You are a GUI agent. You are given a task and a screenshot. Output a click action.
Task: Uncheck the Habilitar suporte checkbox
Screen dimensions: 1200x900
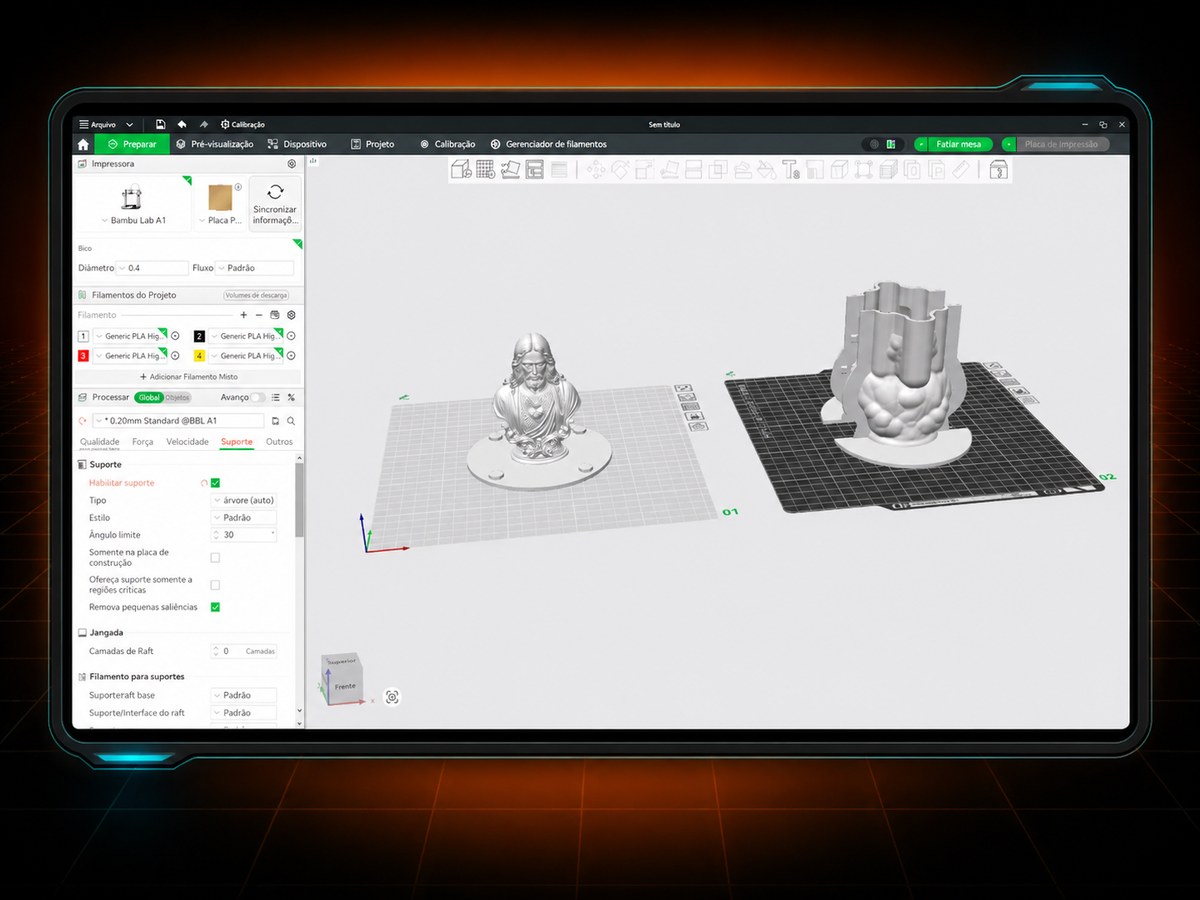215,483
